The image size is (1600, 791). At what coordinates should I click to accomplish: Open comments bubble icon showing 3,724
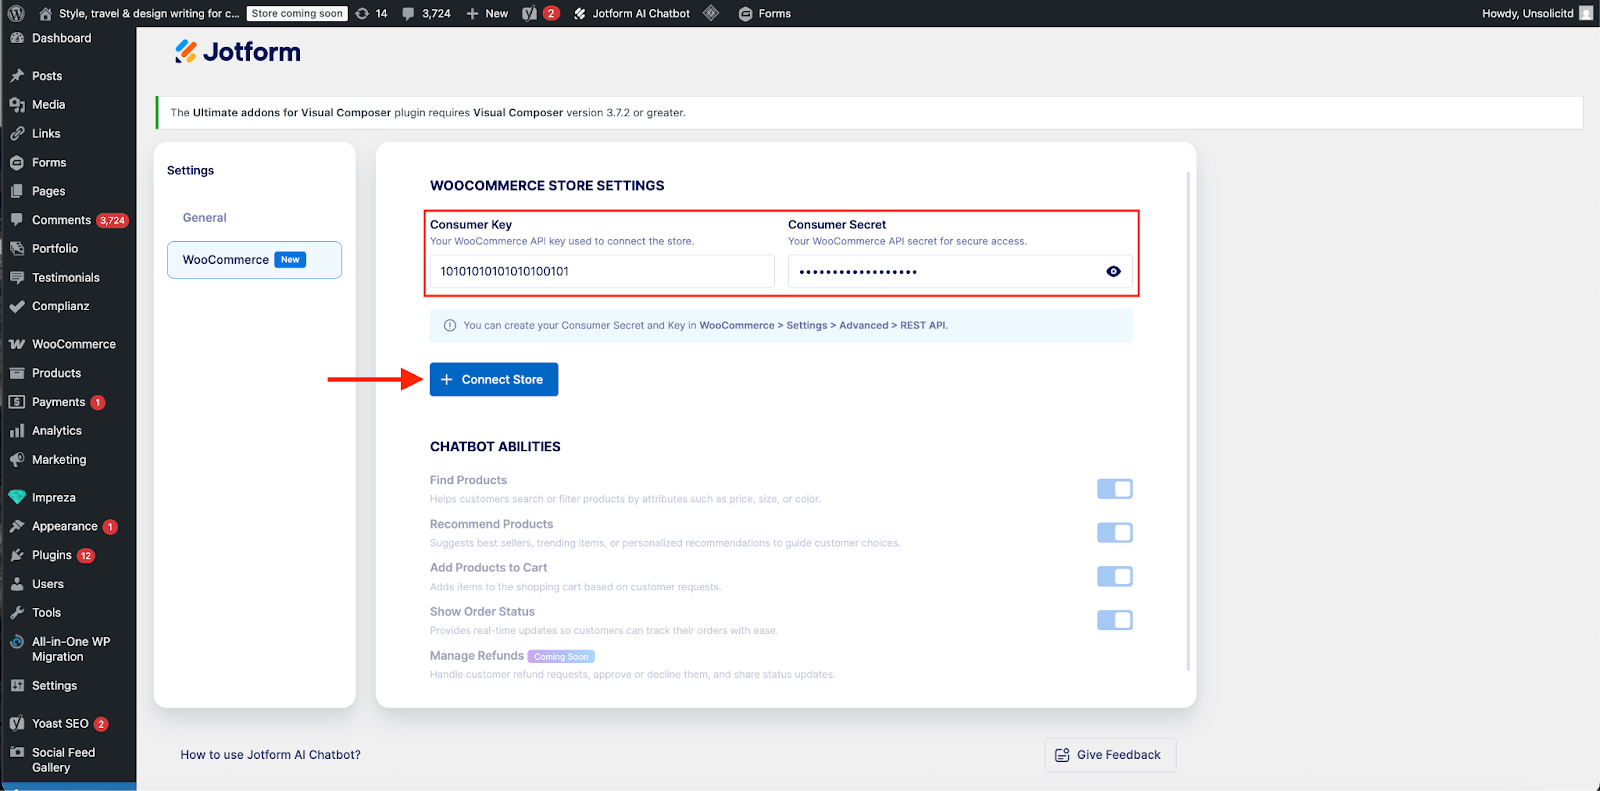(x=408, y=14)
